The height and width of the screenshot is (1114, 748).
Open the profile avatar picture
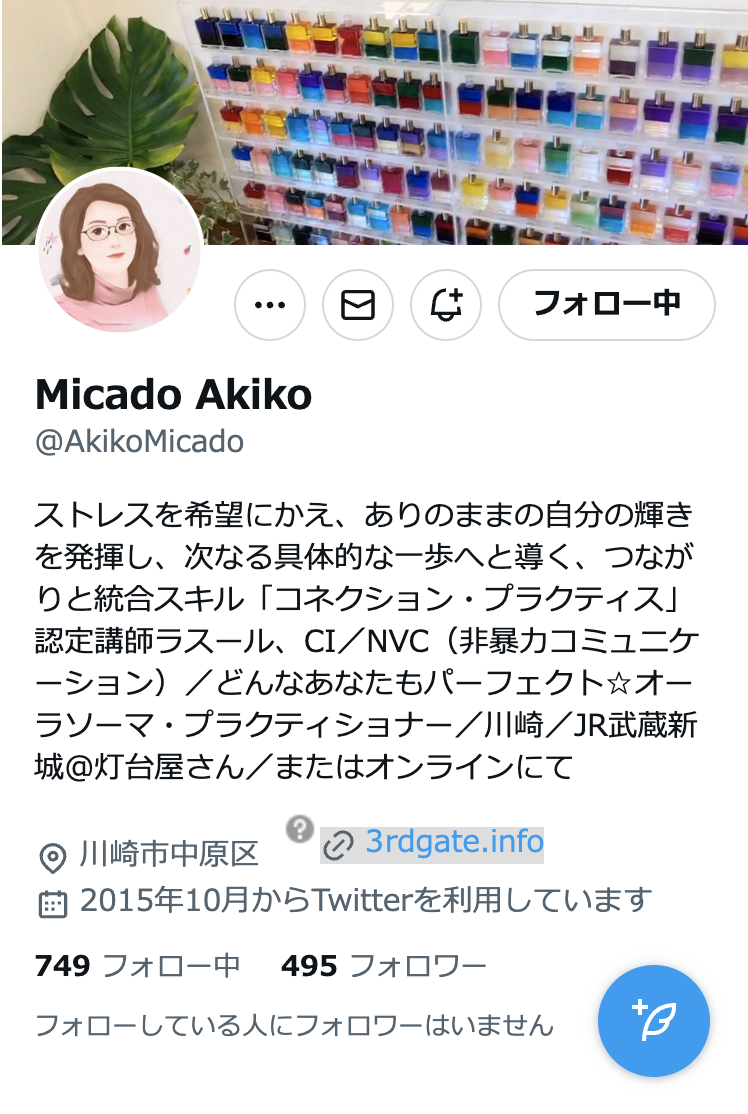tap(119, 250)
